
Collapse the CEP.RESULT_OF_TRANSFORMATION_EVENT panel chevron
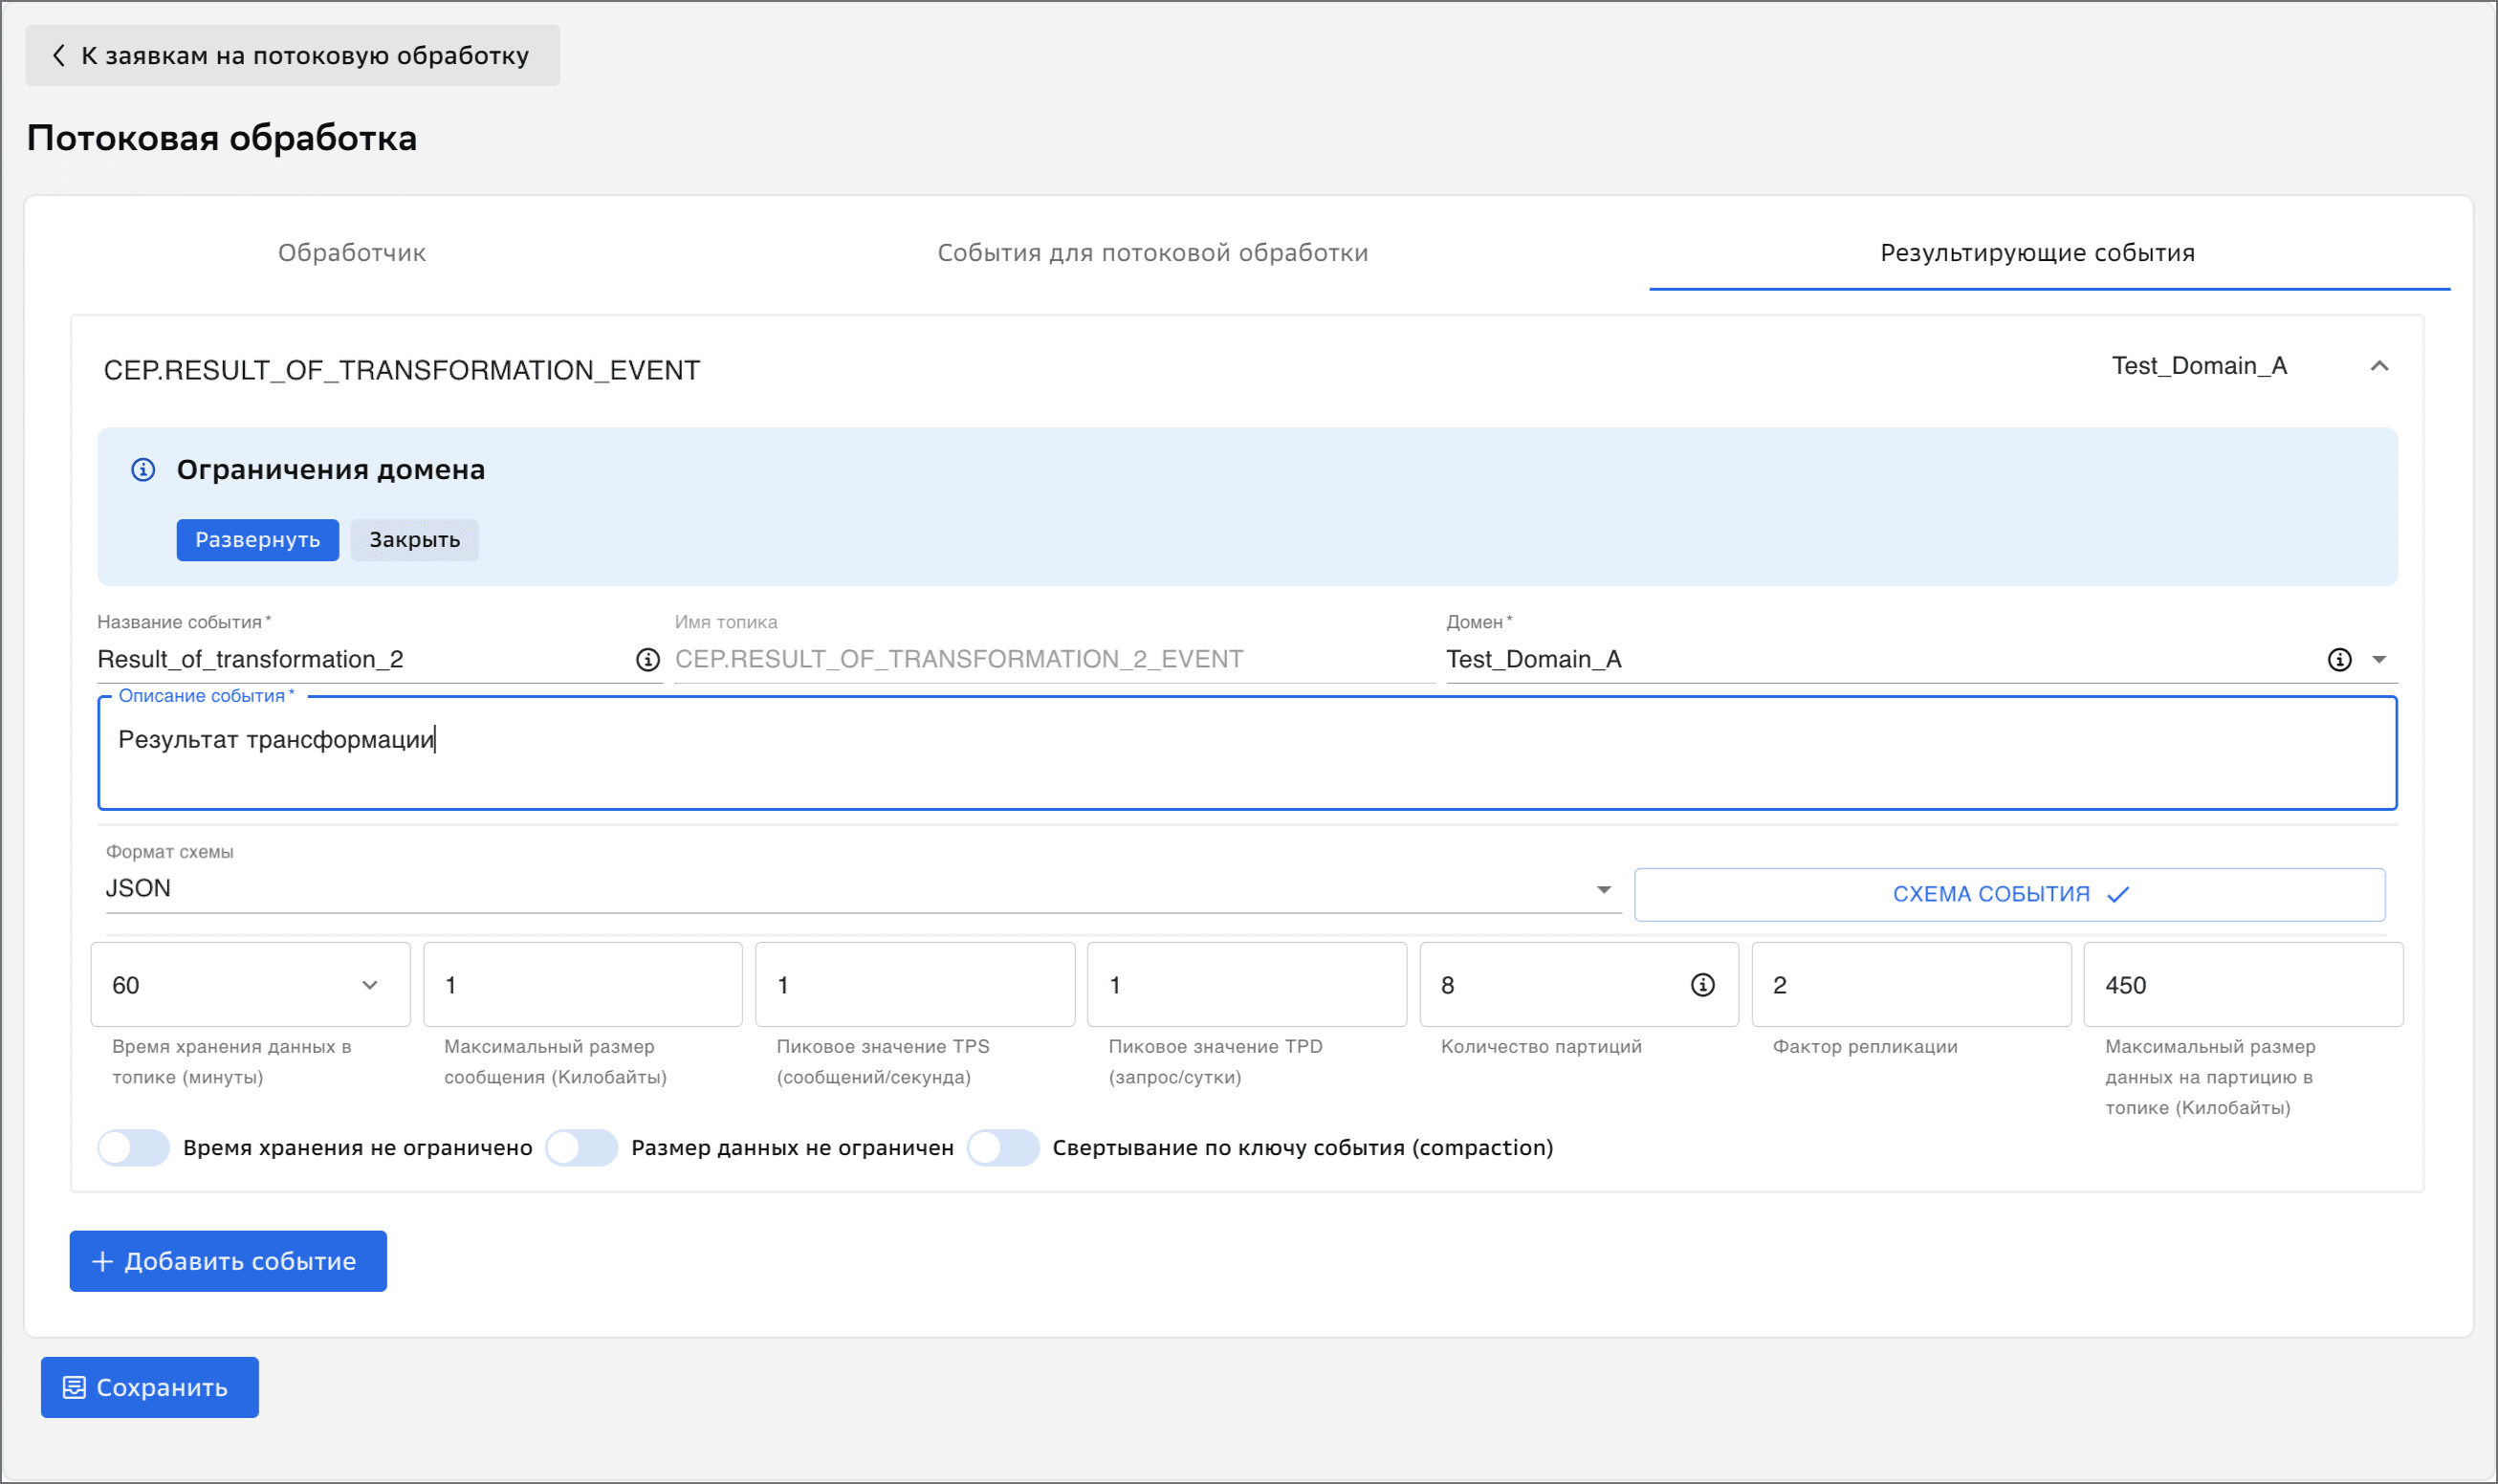[x=2379, y=367]
